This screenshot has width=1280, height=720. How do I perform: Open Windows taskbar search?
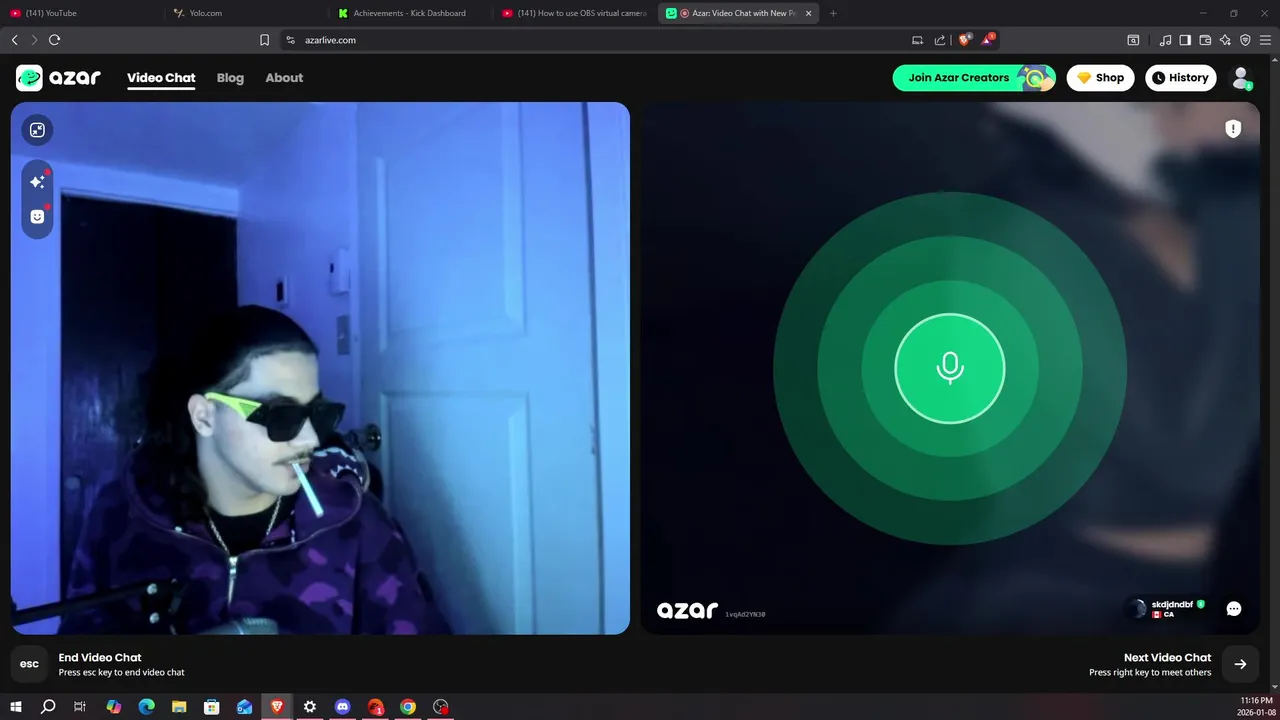click(48, 707)
